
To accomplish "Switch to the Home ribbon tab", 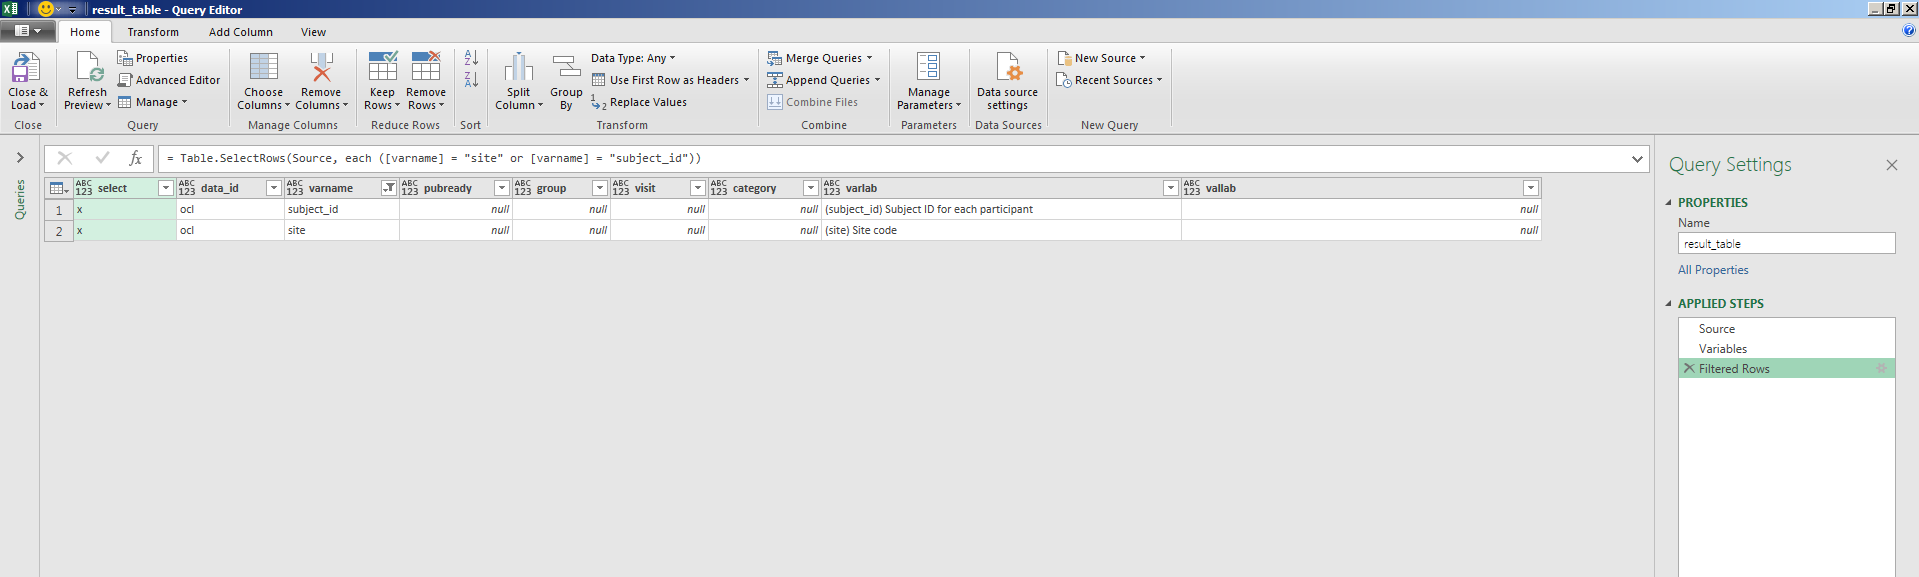I will (85, 32).
